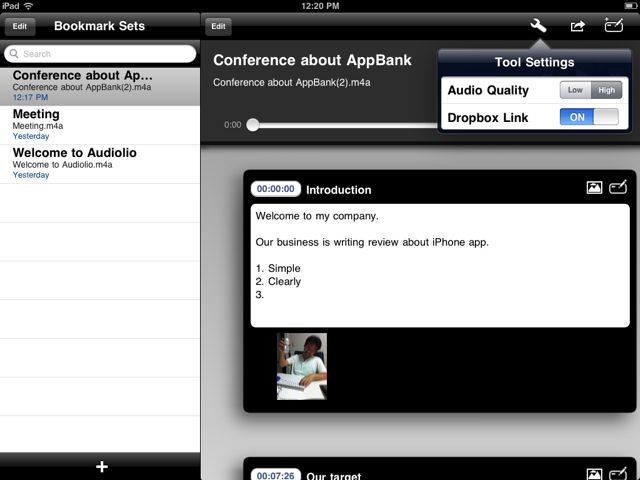Select the Conference about Ap... bookmark set
This screenshot has height=480, width=640.
coord(100,86)
